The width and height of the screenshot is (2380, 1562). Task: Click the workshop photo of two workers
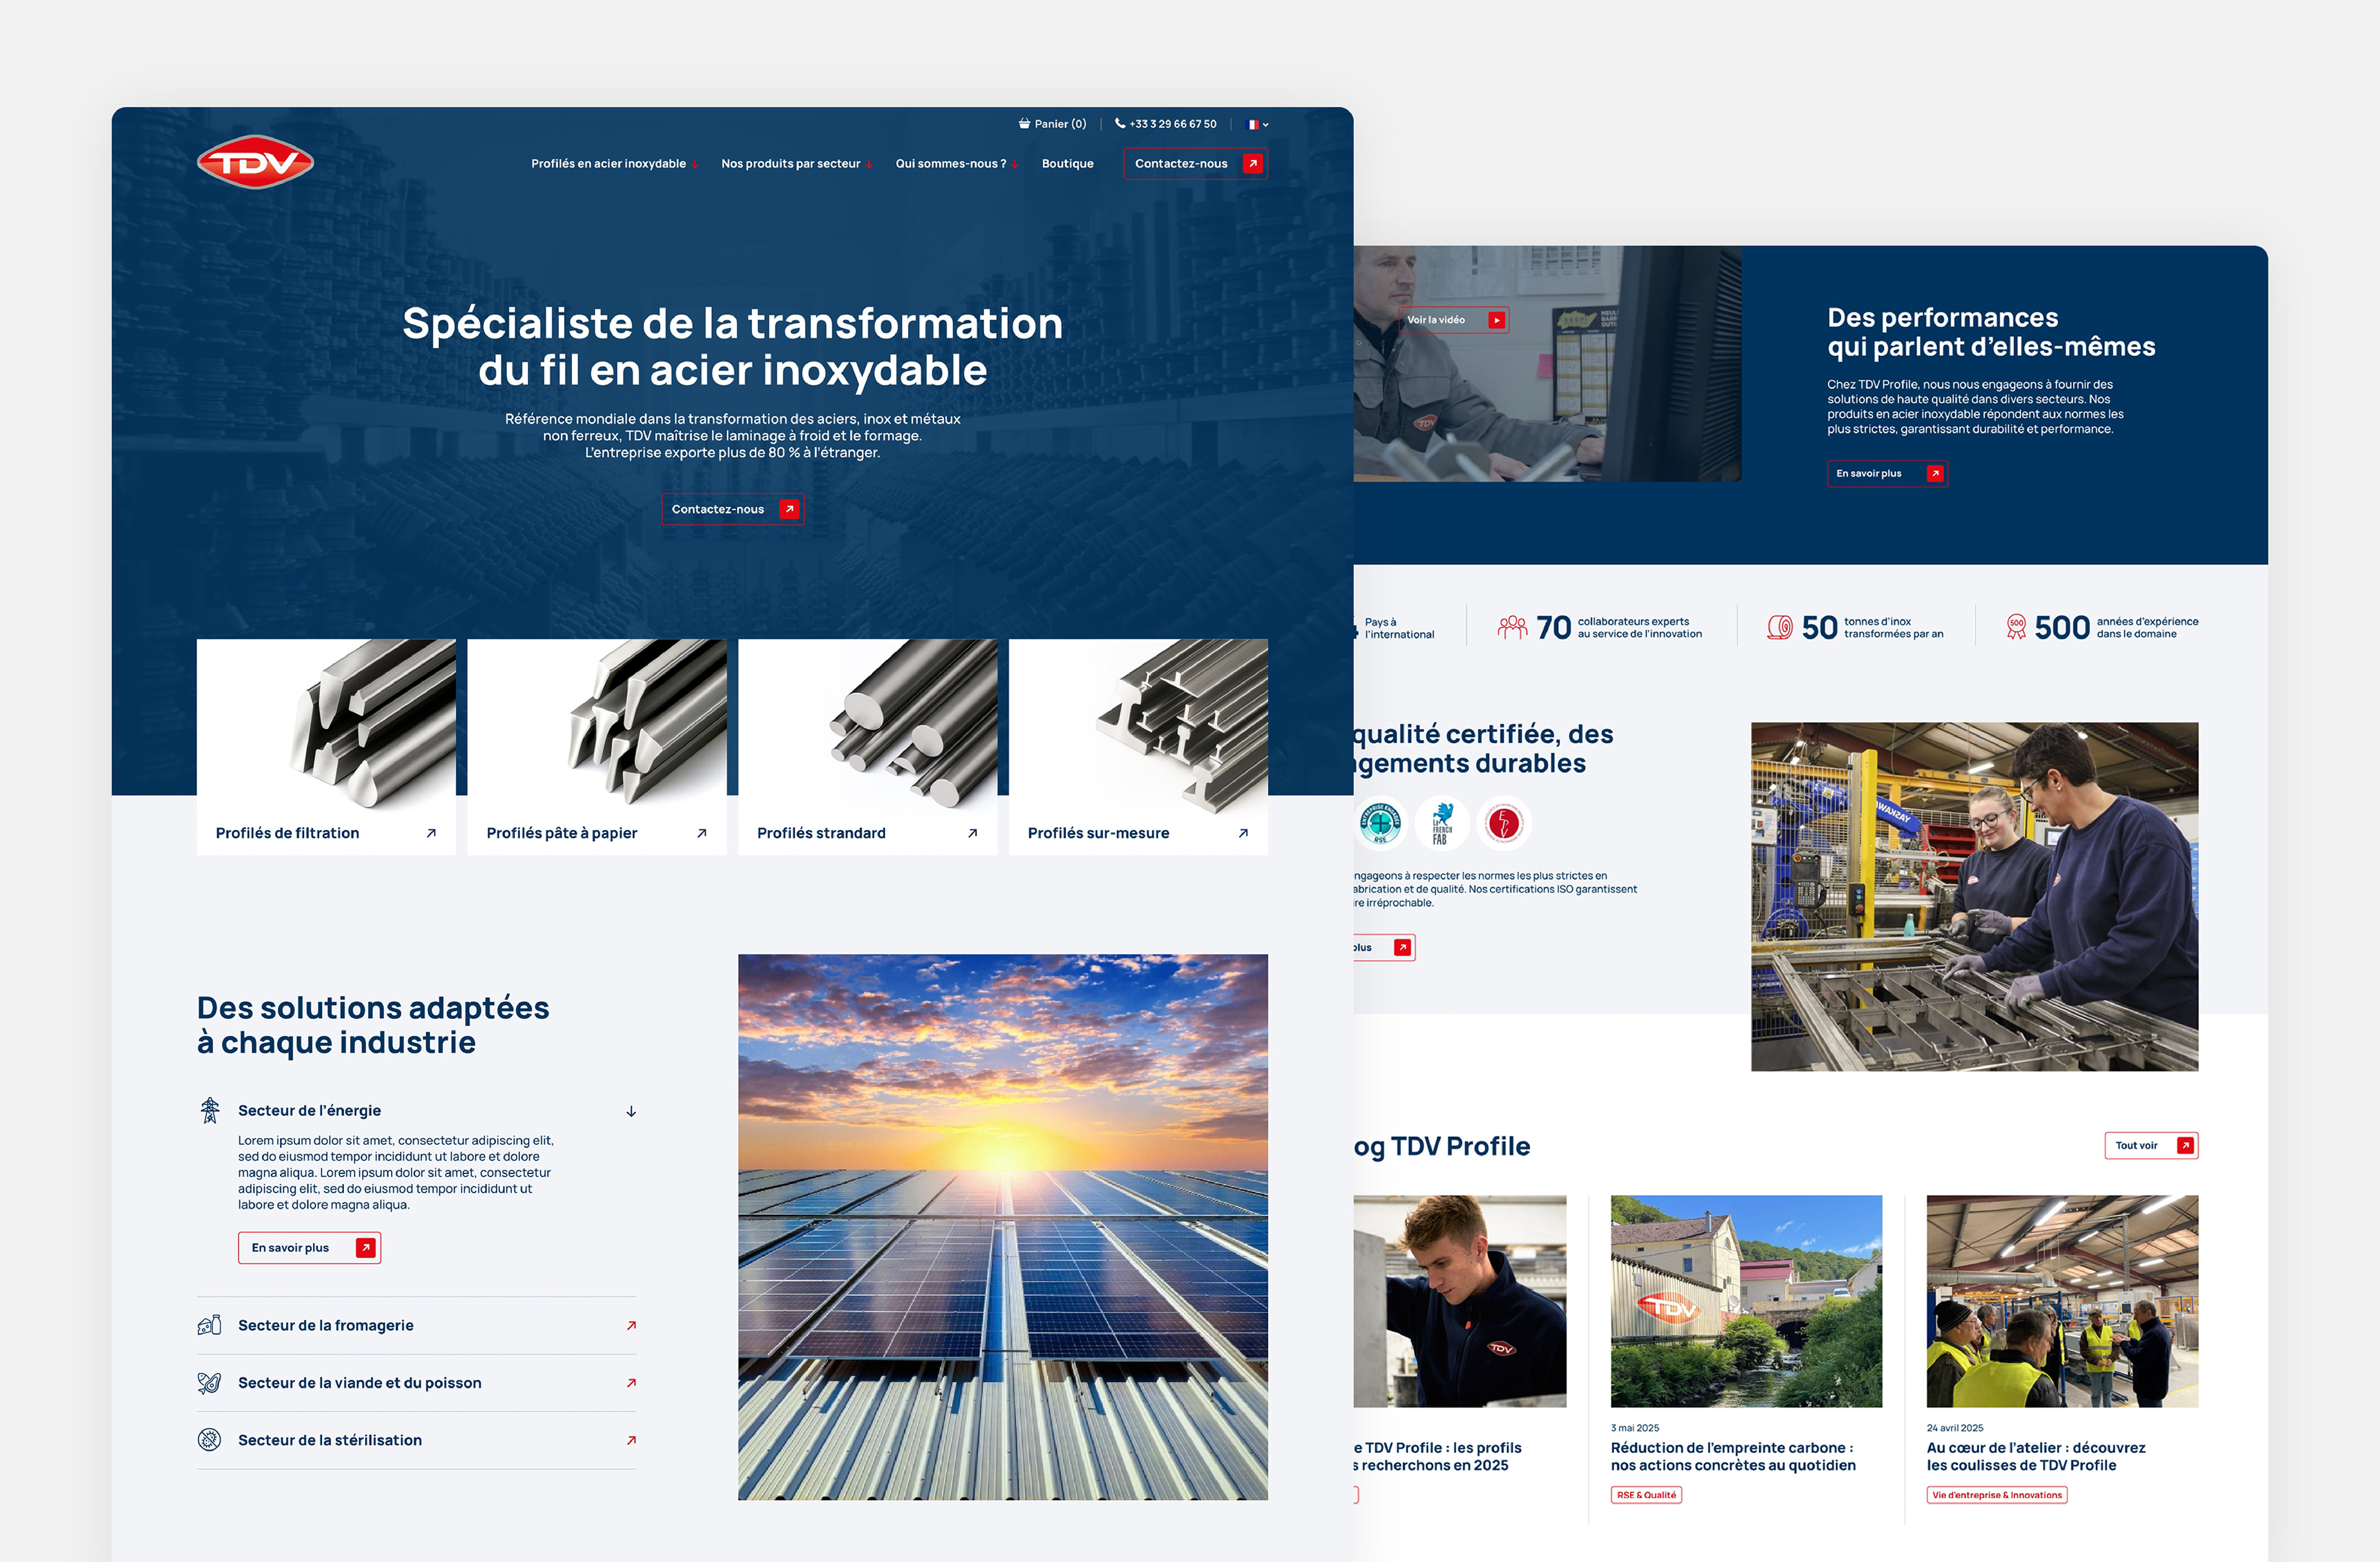(1975, 897)
